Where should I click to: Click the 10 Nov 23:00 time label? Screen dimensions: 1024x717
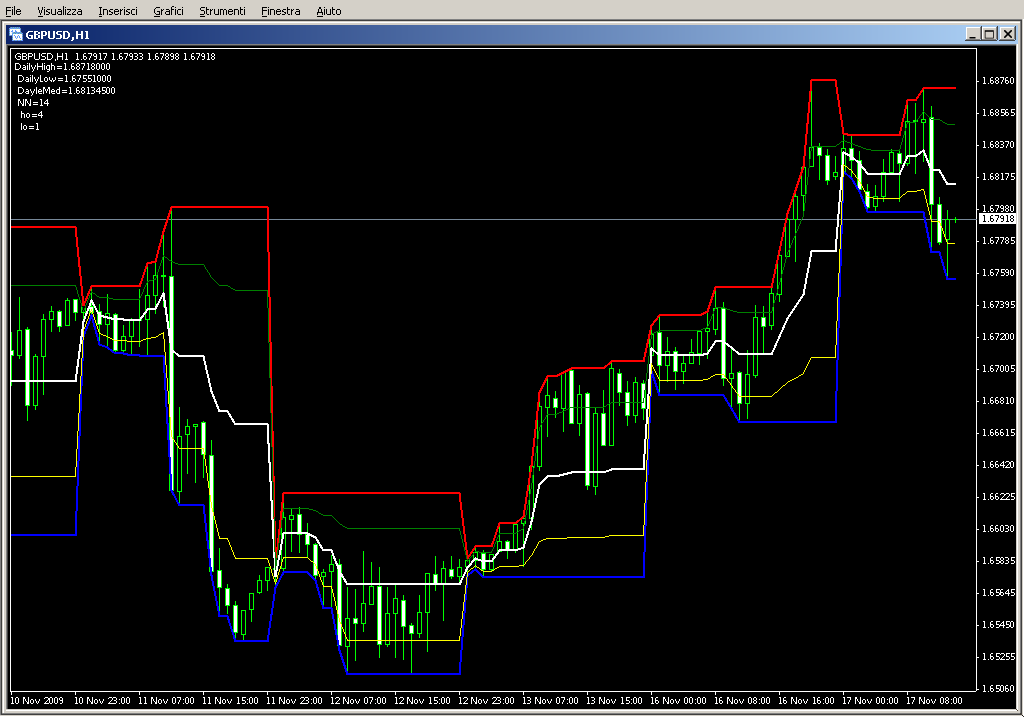click(103, 701)
